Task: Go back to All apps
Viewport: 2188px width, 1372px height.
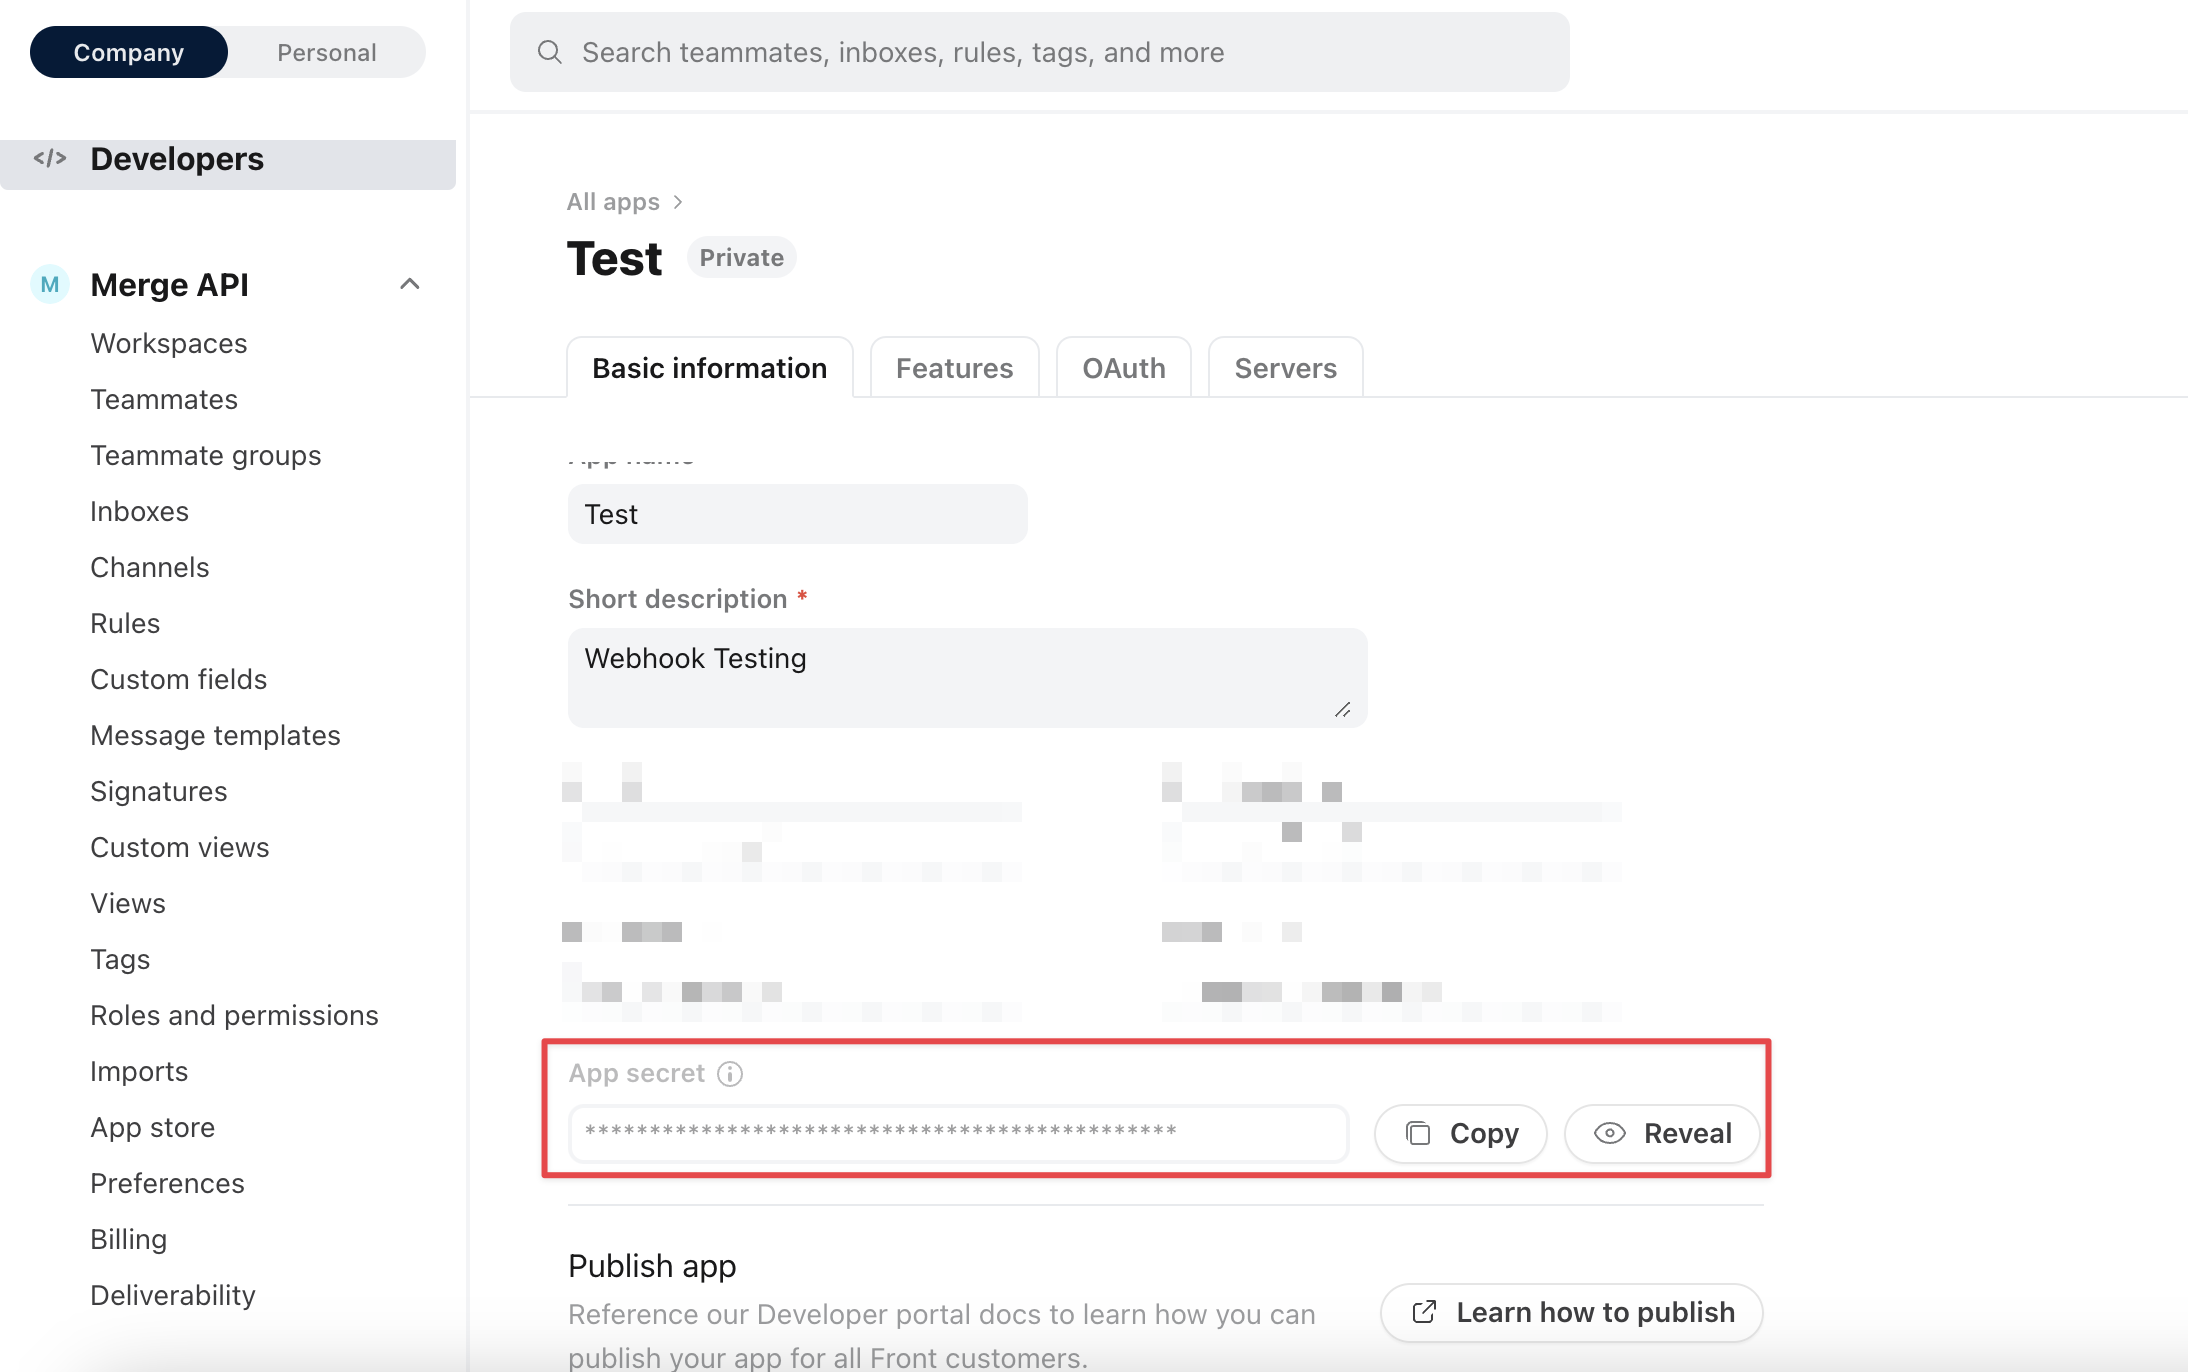Action: 612,202
